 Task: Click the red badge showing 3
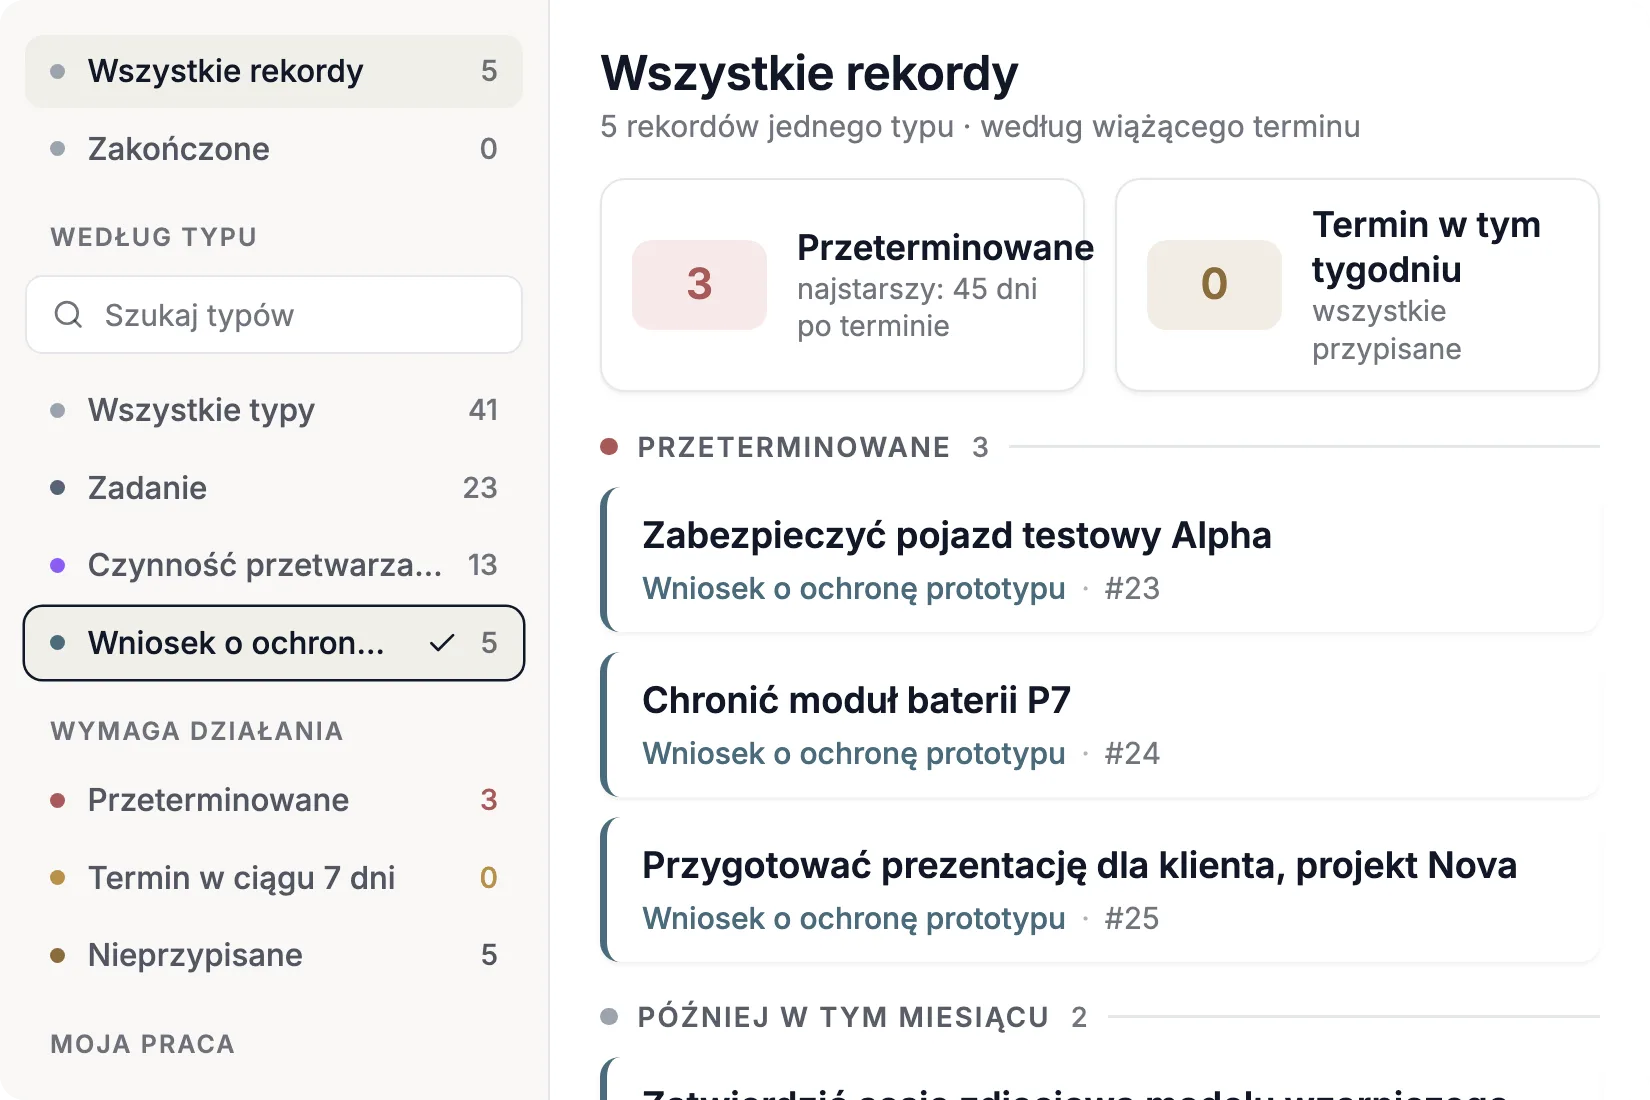[699, 285]
